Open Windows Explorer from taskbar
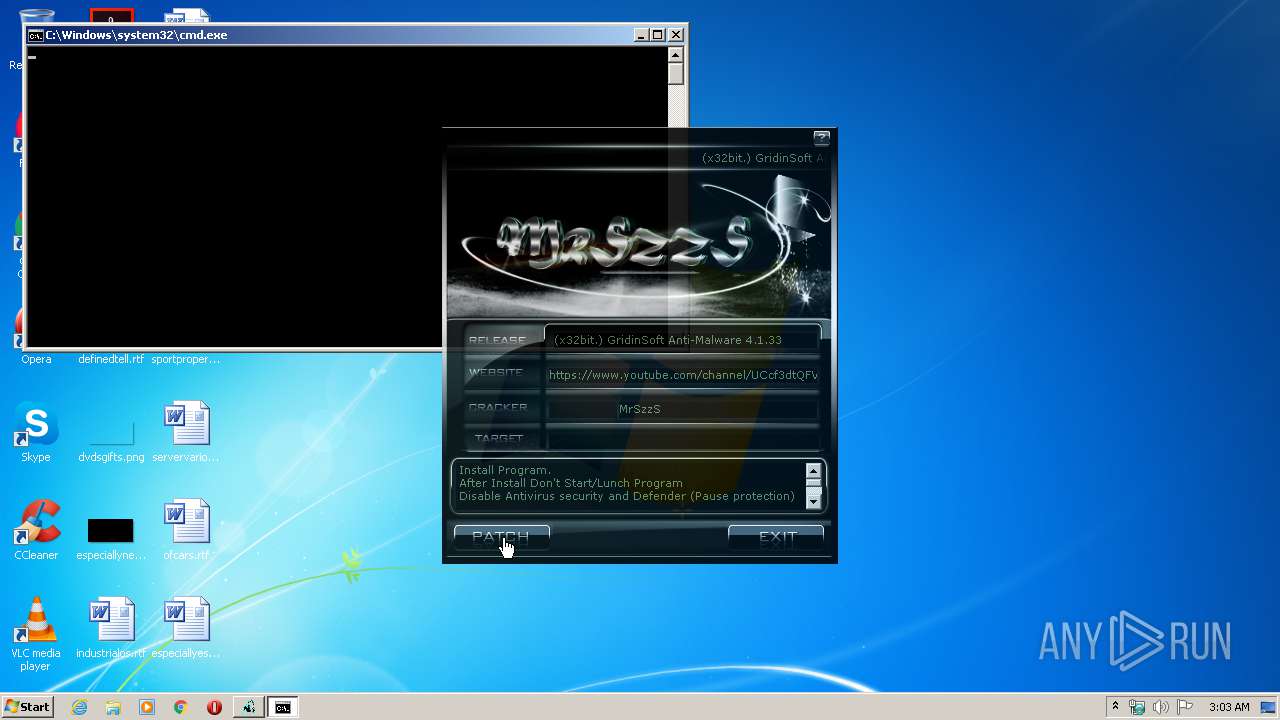1280x720 pixels. (x=113, y=707)
